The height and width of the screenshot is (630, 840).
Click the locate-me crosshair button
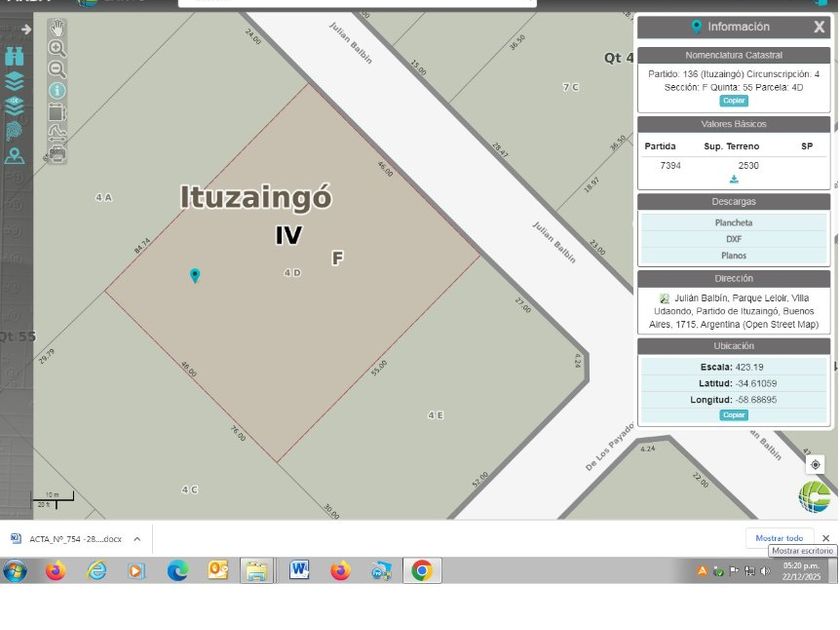(x=815, y=464)
